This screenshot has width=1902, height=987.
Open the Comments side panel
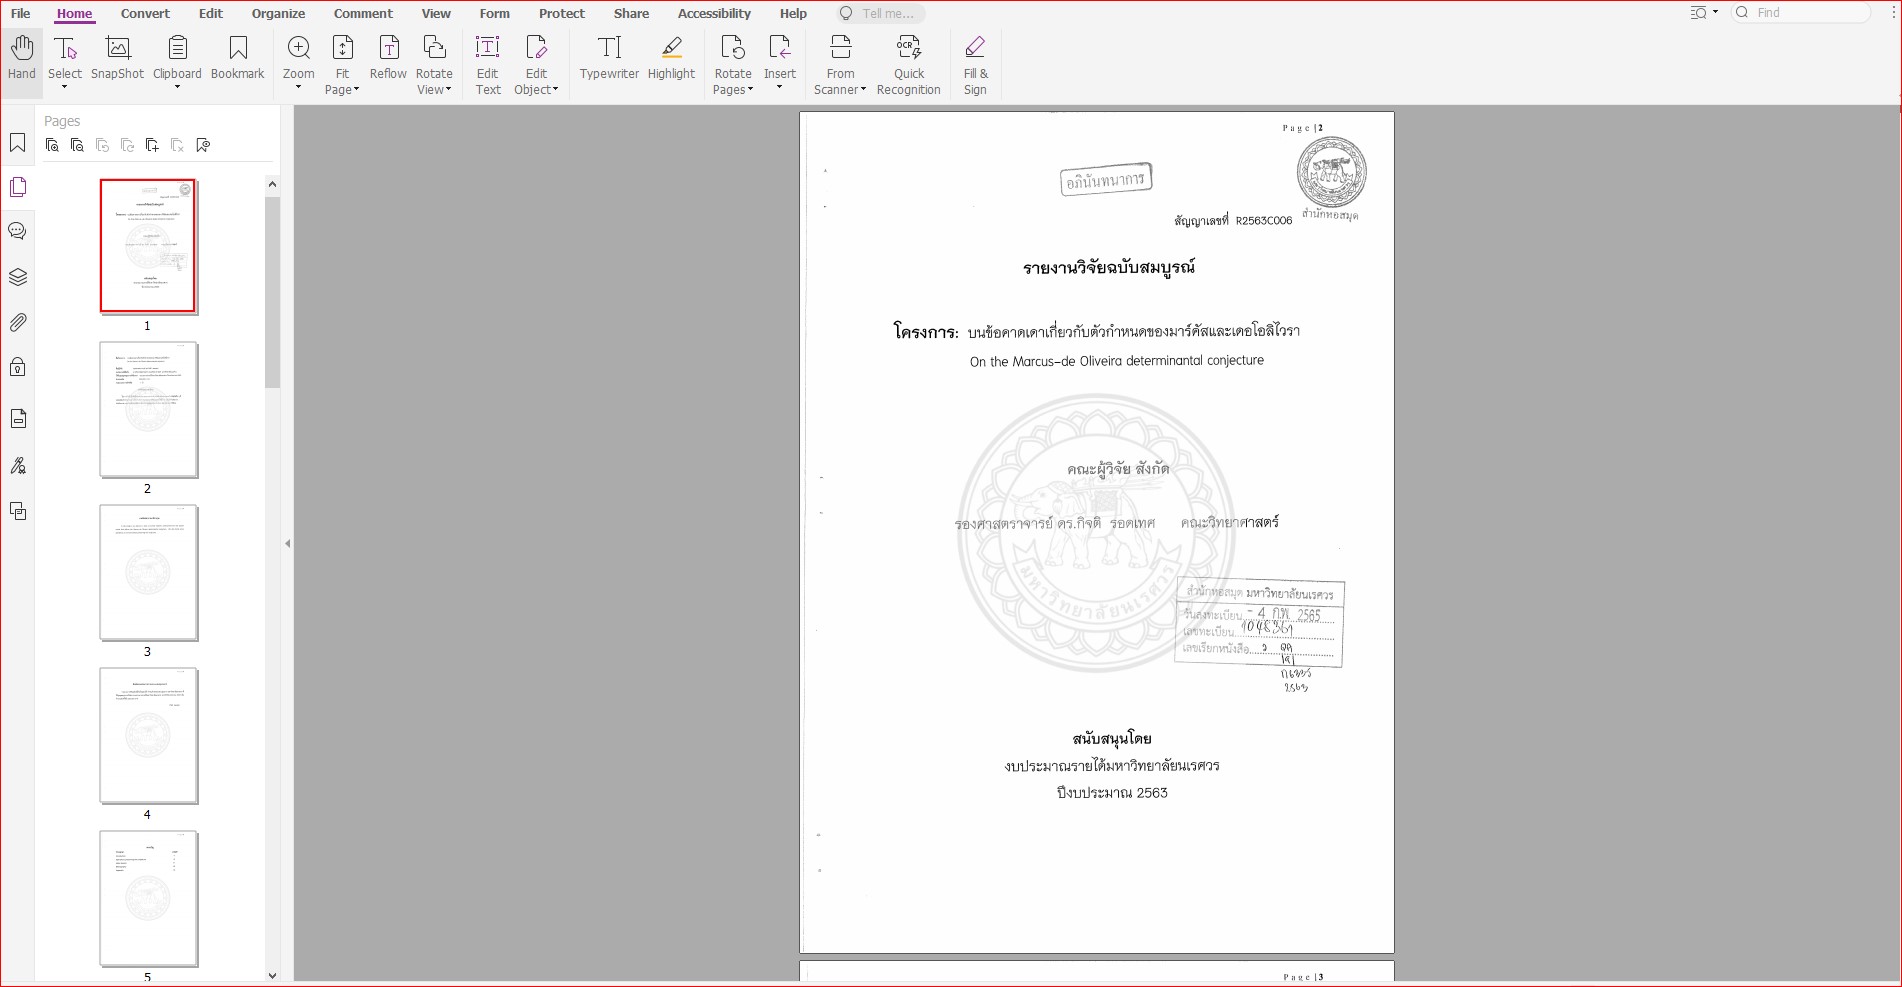tap(18, 231)
